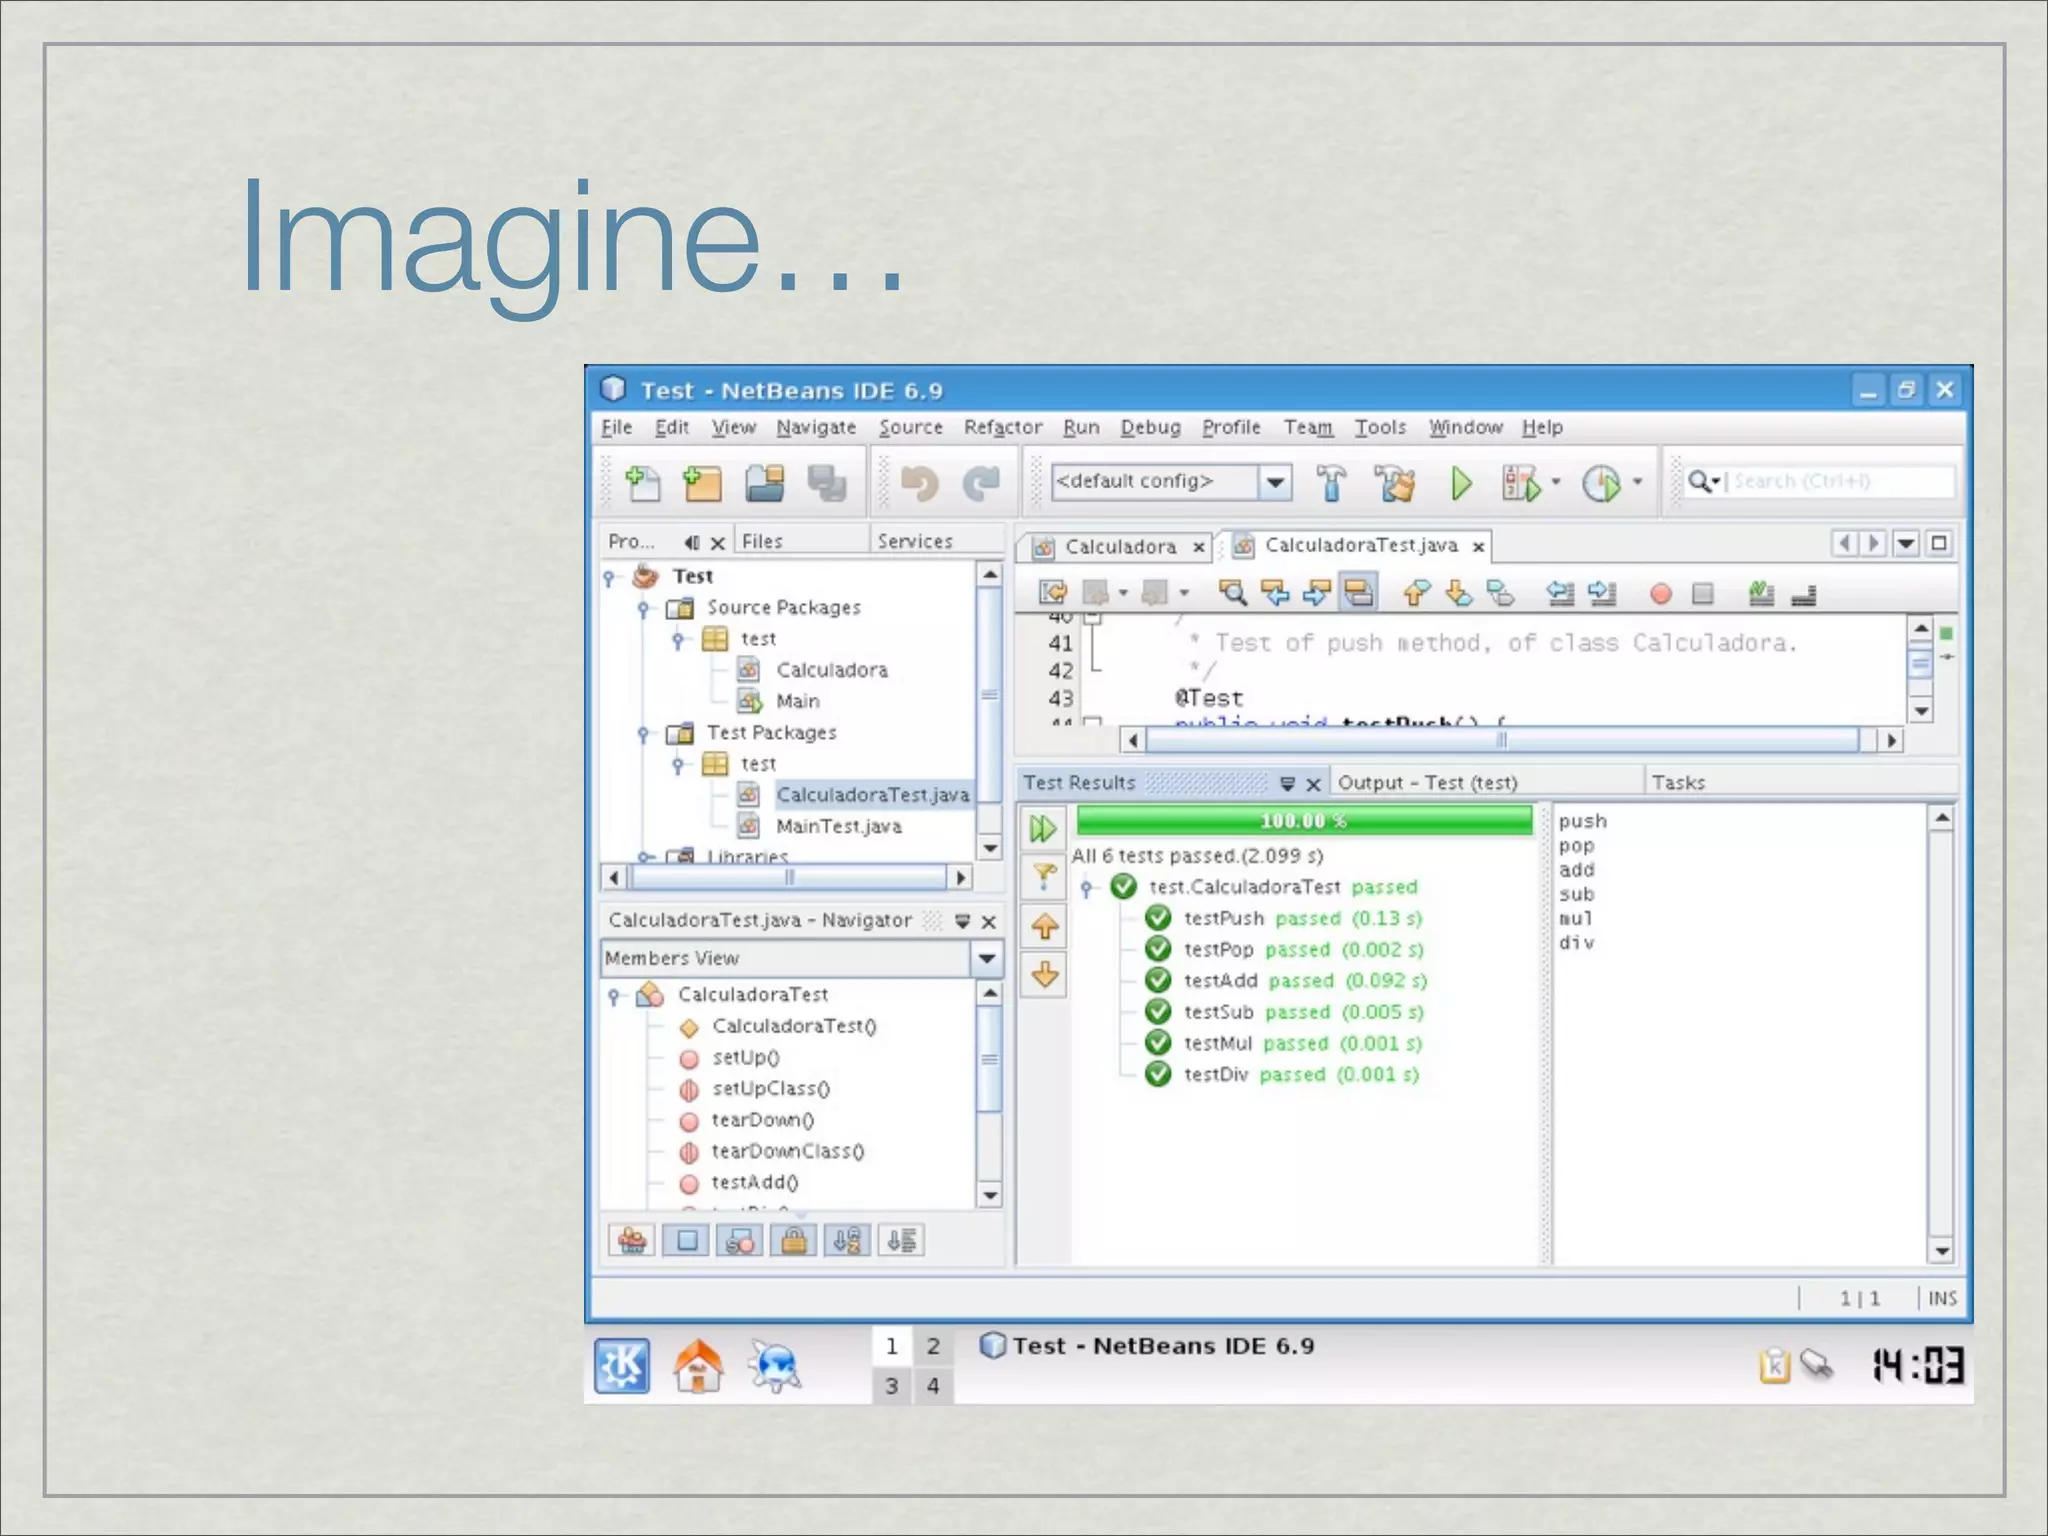Image resolution: width=2048 pixels, height=1536 pixels.
Task: Click the Find Selection magnifier in editor toolbar
Action: (1232, 593)
